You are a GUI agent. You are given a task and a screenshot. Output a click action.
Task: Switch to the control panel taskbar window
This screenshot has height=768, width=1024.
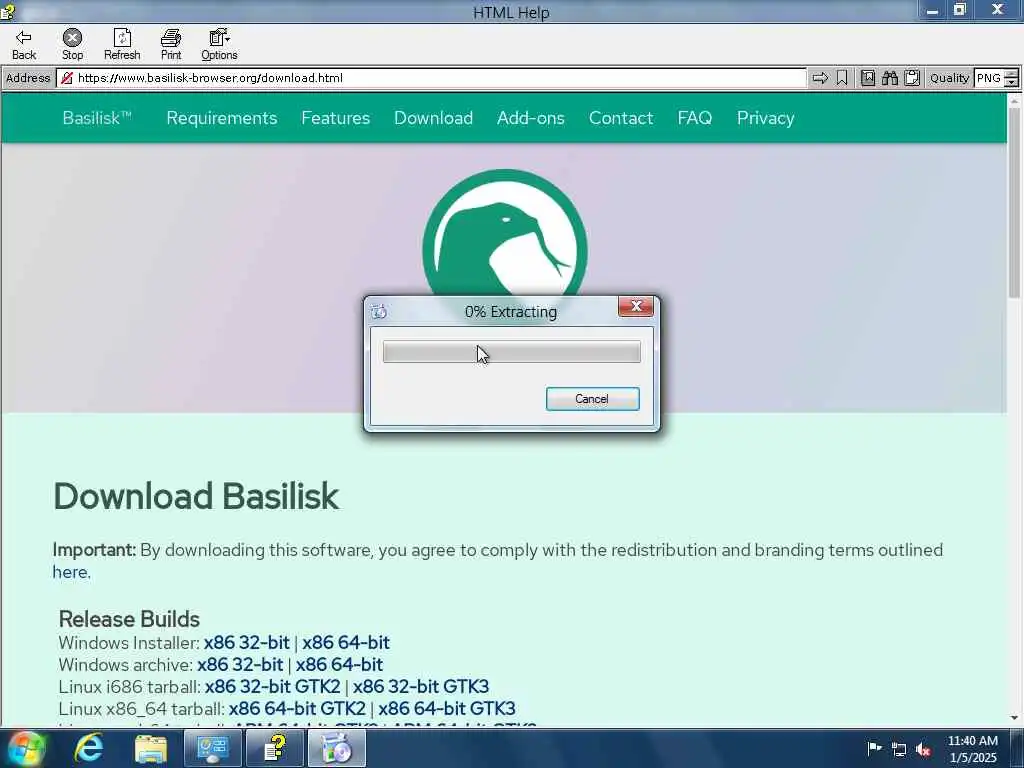pyautogui.click(x=212, y=748)
